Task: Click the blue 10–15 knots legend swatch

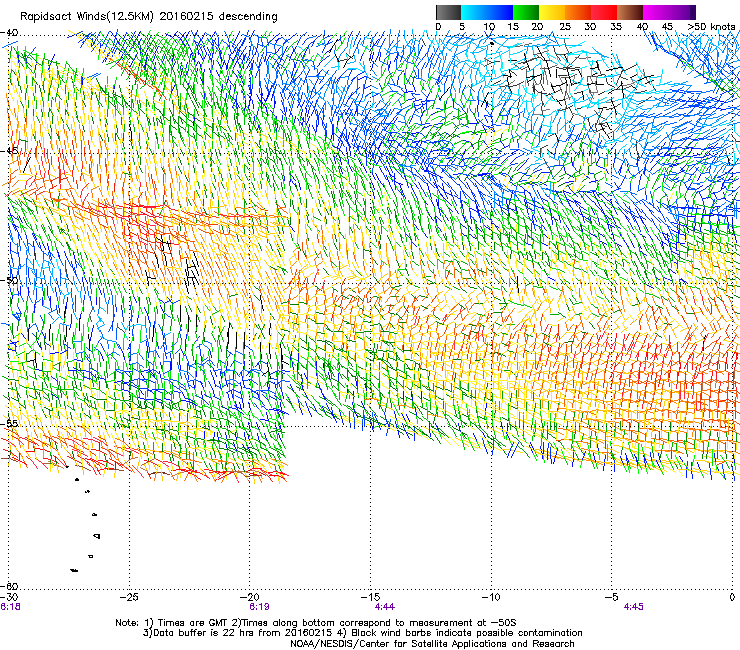Action: (x=499, y=12)
